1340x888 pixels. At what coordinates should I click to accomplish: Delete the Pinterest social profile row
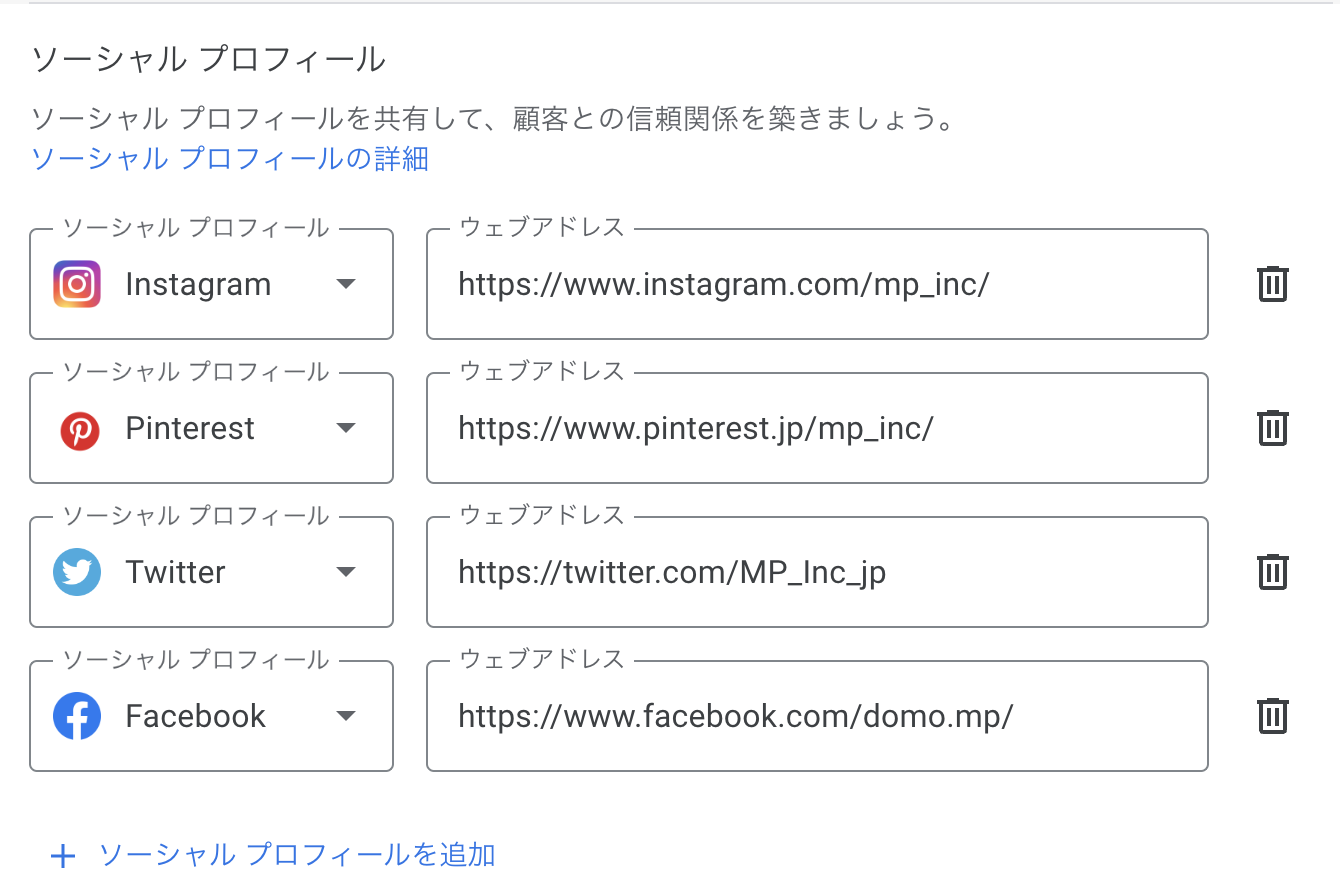click(x=1272, y=428)
